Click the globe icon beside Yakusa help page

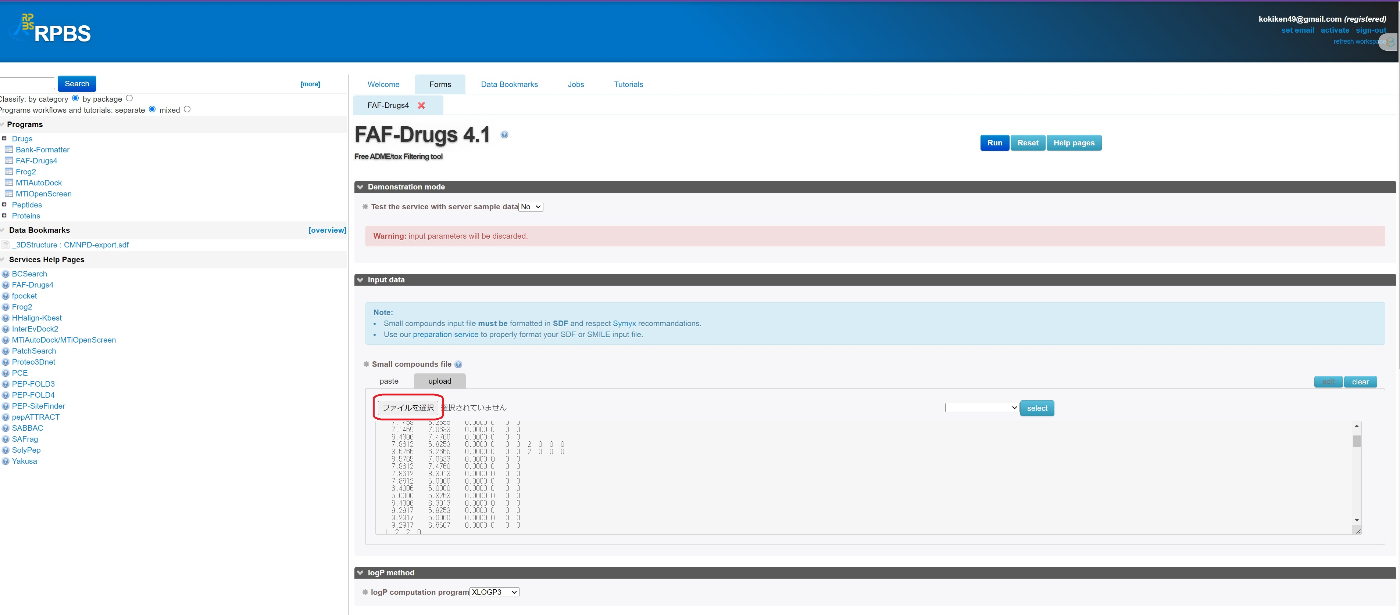5,461
